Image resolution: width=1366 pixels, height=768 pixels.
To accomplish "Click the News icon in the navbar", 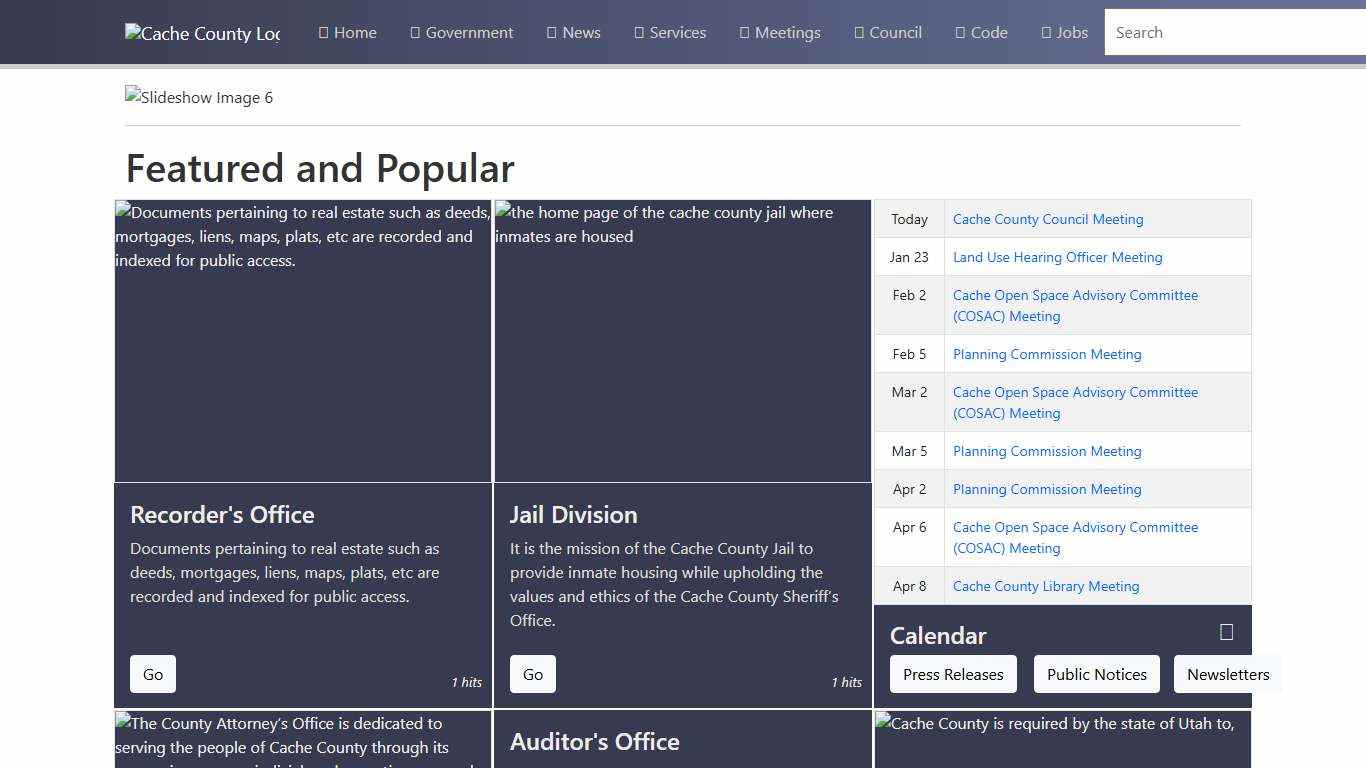I will click(549, 32).
